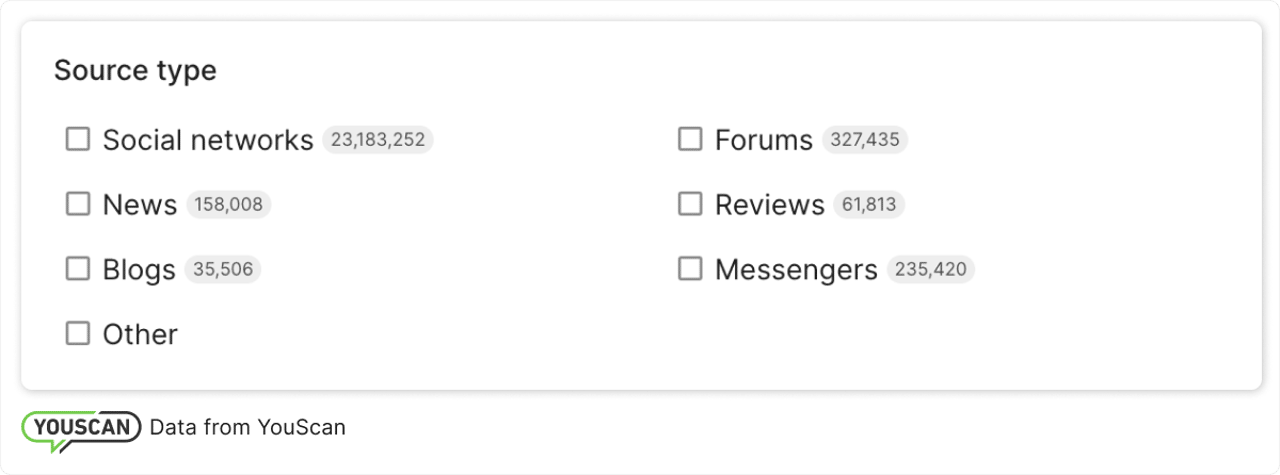
Task: Click the Source type heading
Action: click(x=135, y=71)
